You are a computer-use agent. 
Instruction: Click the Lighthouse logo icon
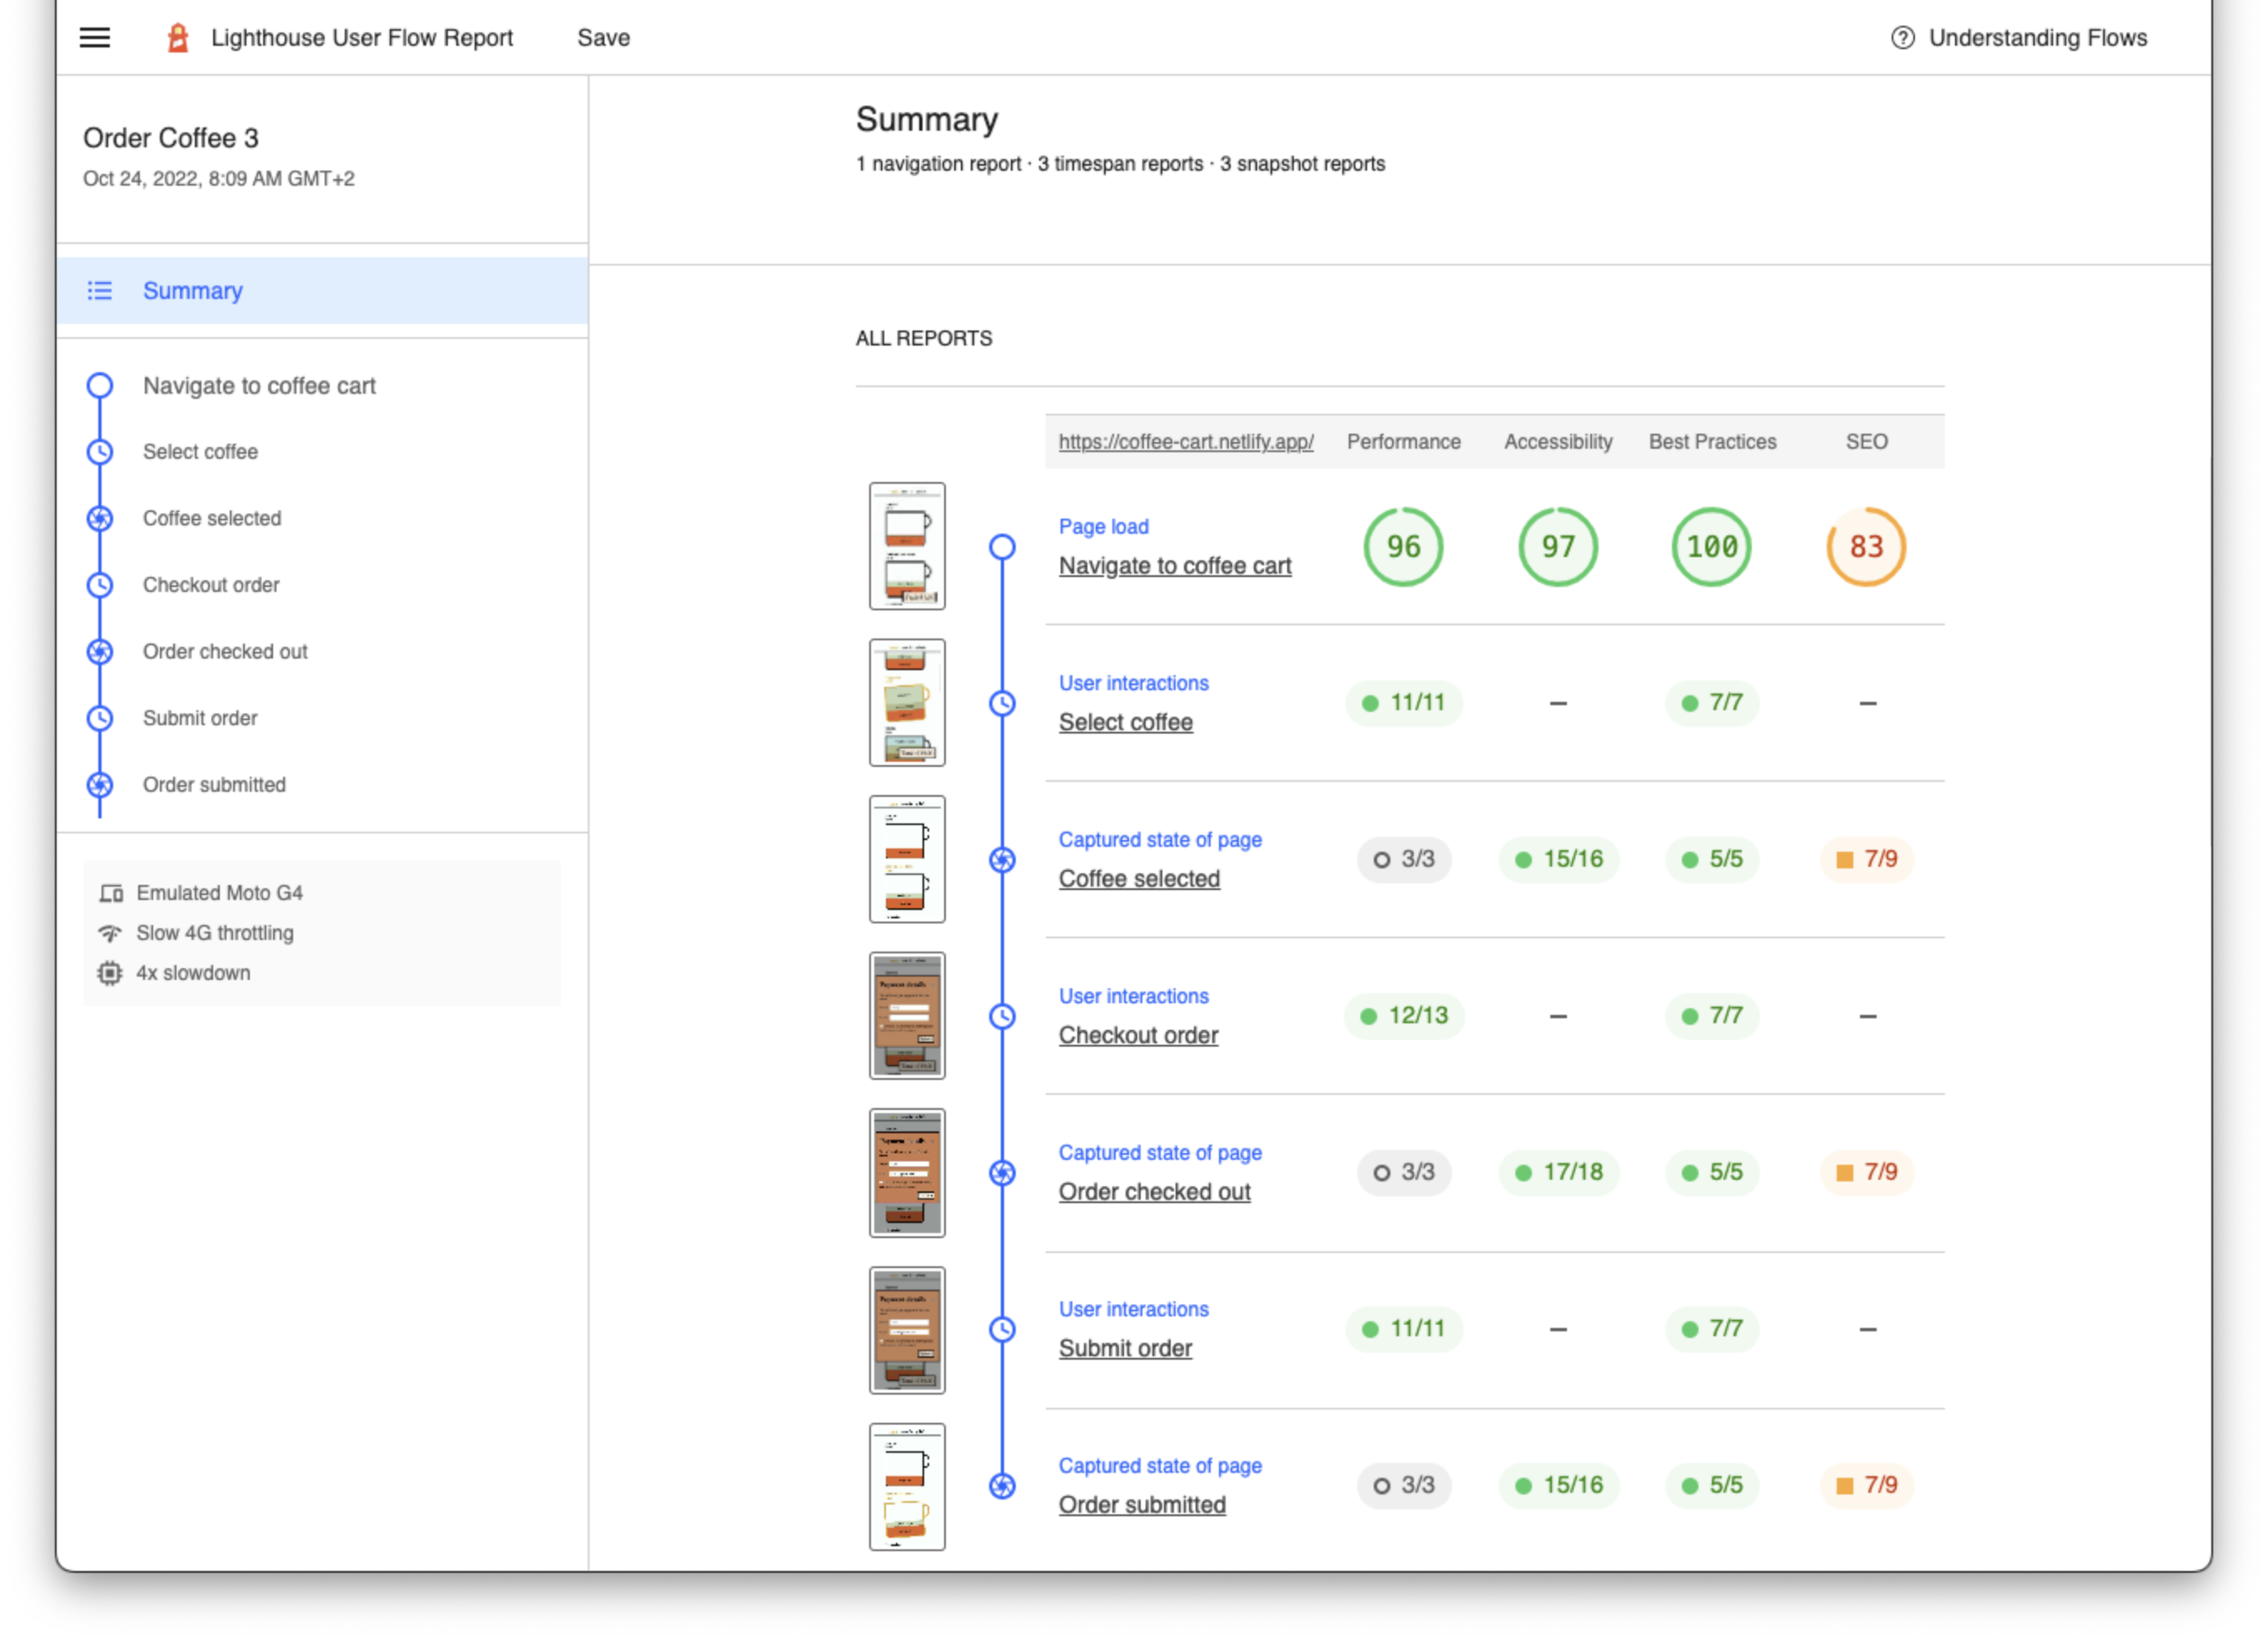[x=178, y=38]
